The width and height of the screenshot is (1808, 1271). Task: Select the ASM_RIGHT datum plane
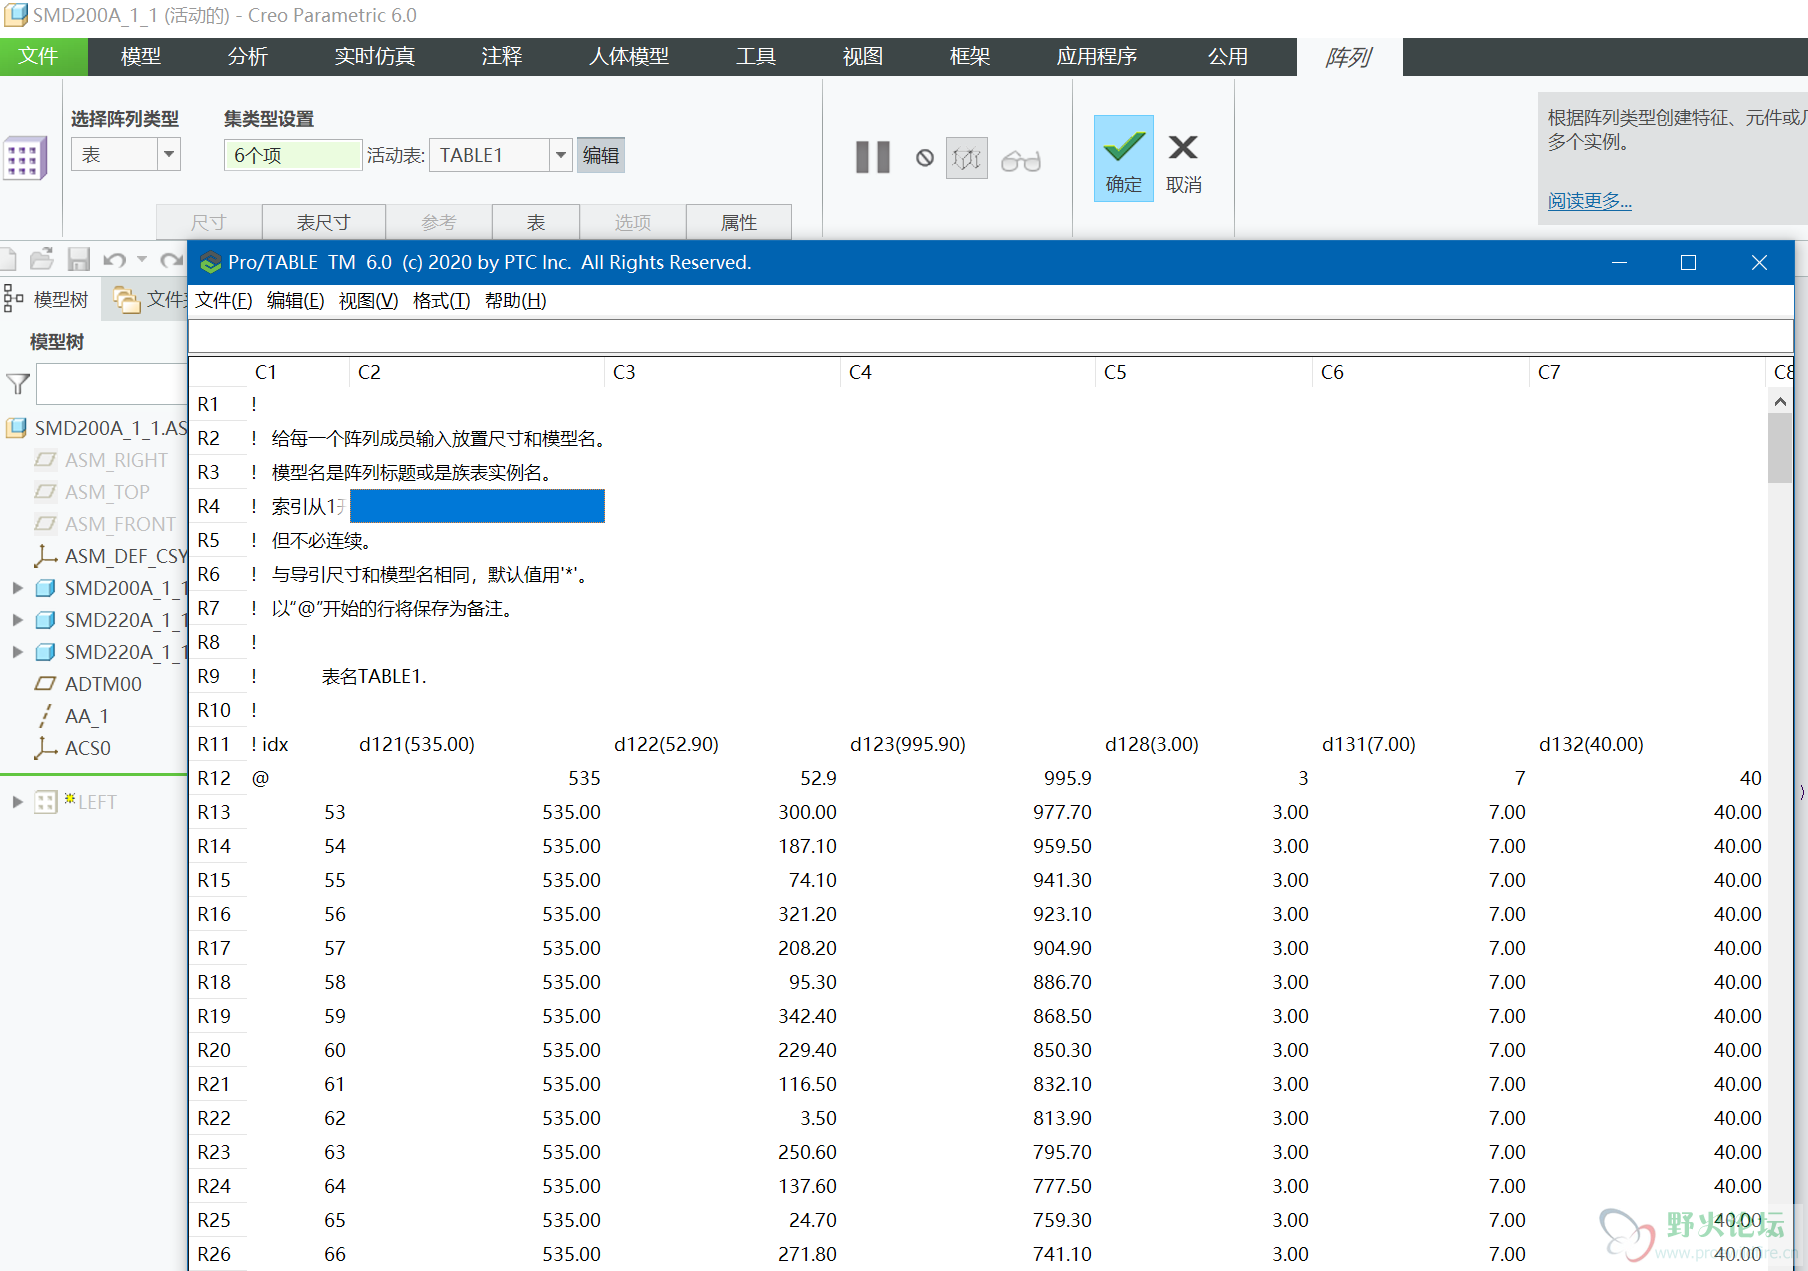point(102,460)
